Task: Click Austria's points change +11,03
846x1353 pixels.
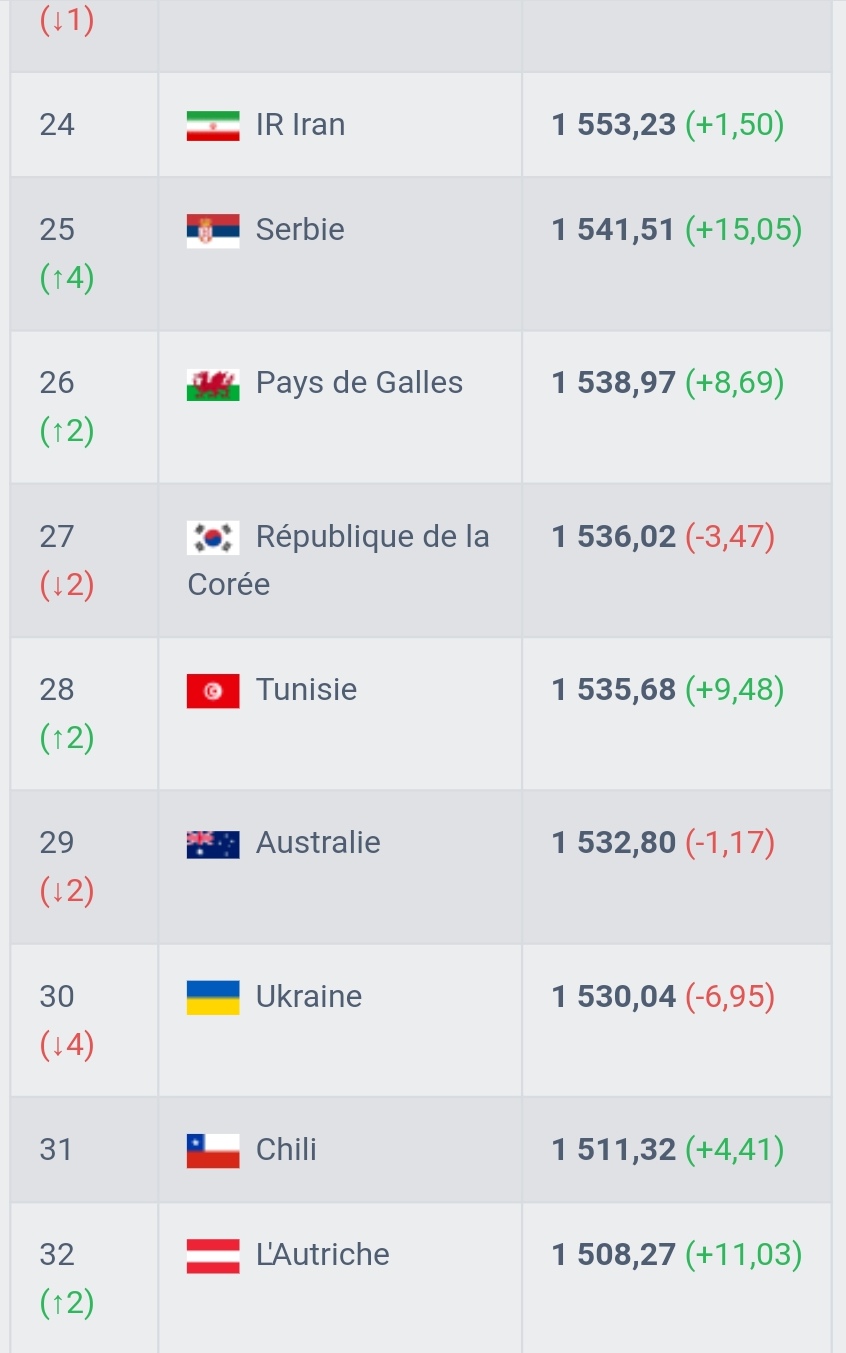Action: click(744, 1255)
